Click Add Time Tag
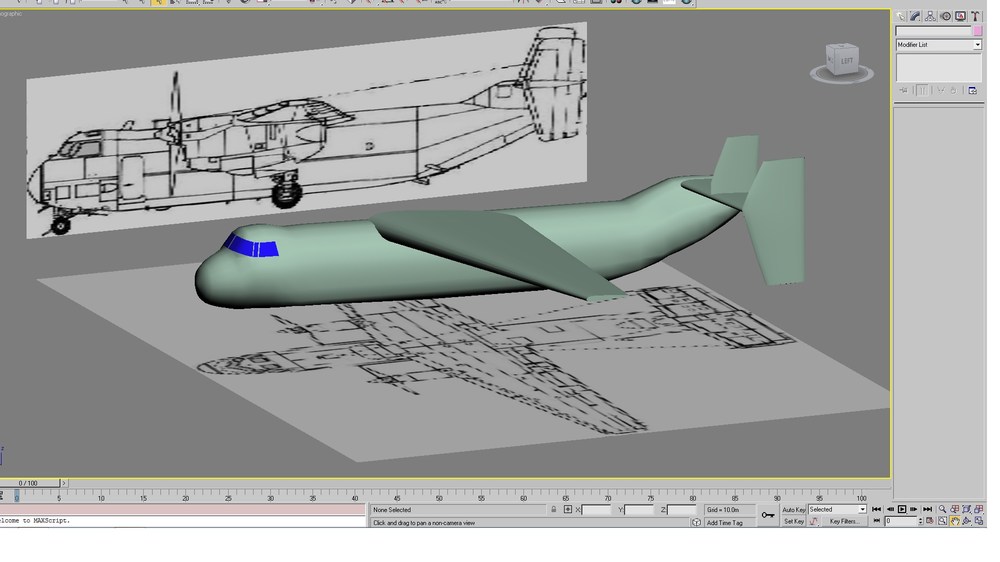The width and height of the screenshot is (1000, 562). pos(724,522)
